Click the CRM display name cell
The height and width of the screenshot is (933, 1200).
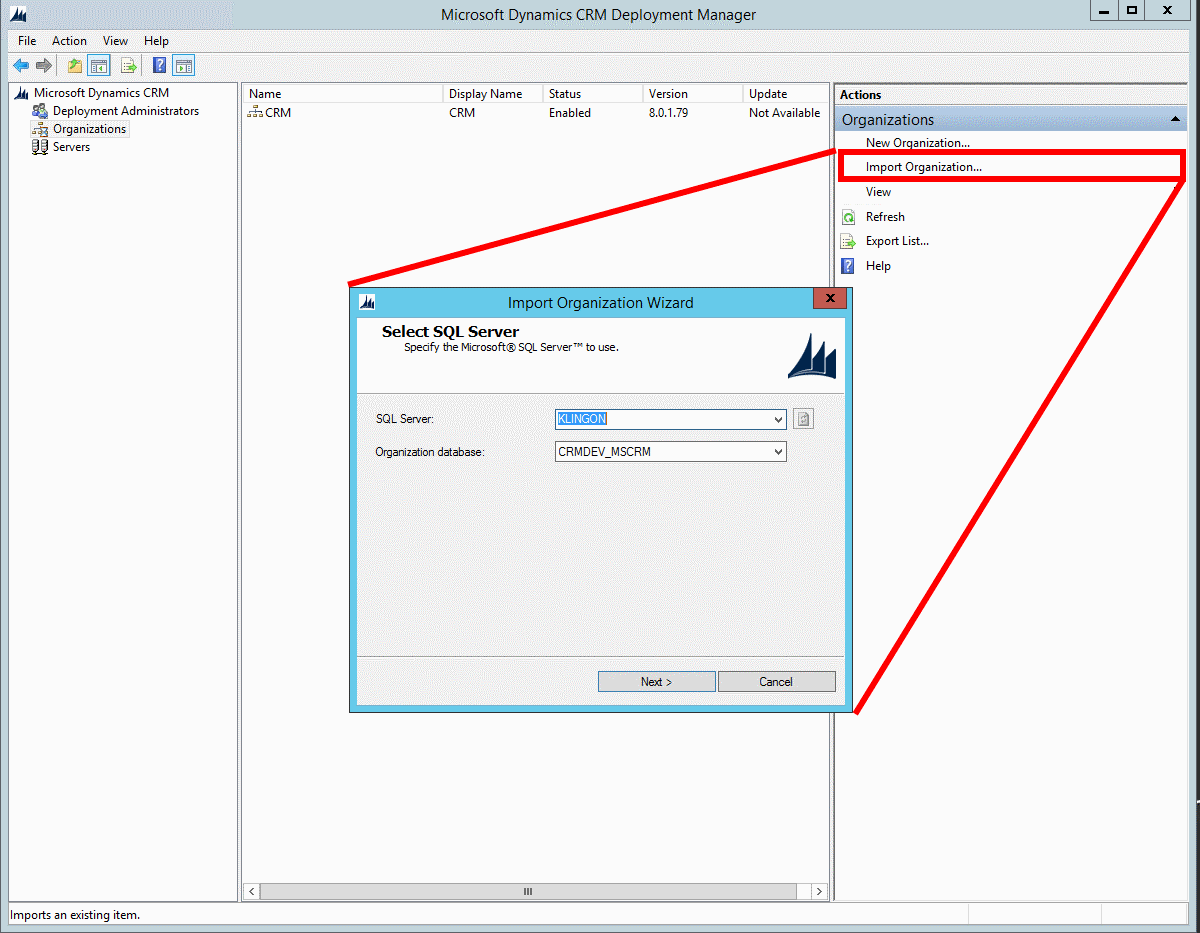[462, 113]
